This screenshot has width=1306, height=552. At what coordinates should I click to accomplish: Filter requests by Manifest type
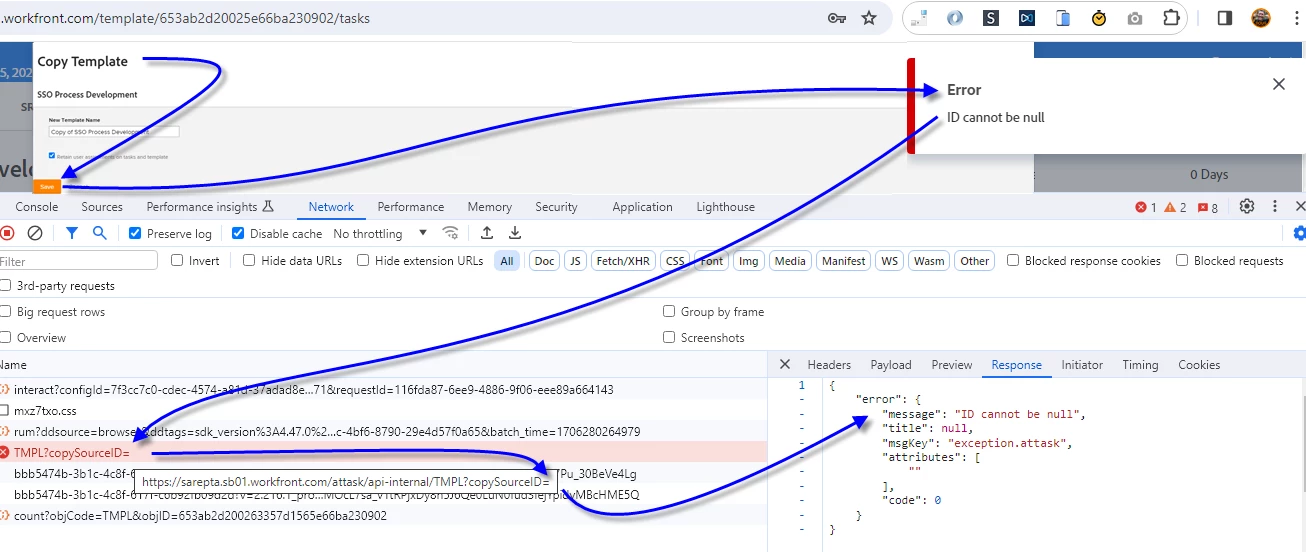click(843, 261)
